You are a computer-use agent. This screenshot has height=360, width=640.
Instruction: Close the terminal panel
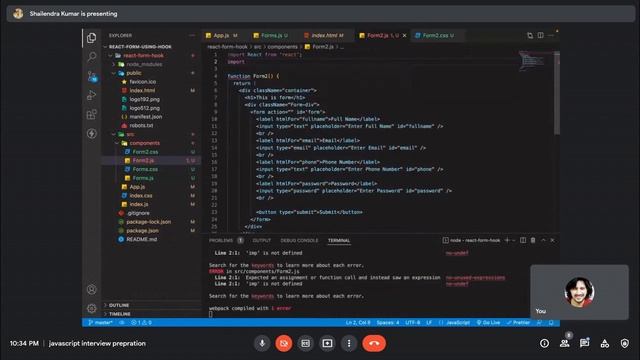pyautogui.click(x=552, y=240)
